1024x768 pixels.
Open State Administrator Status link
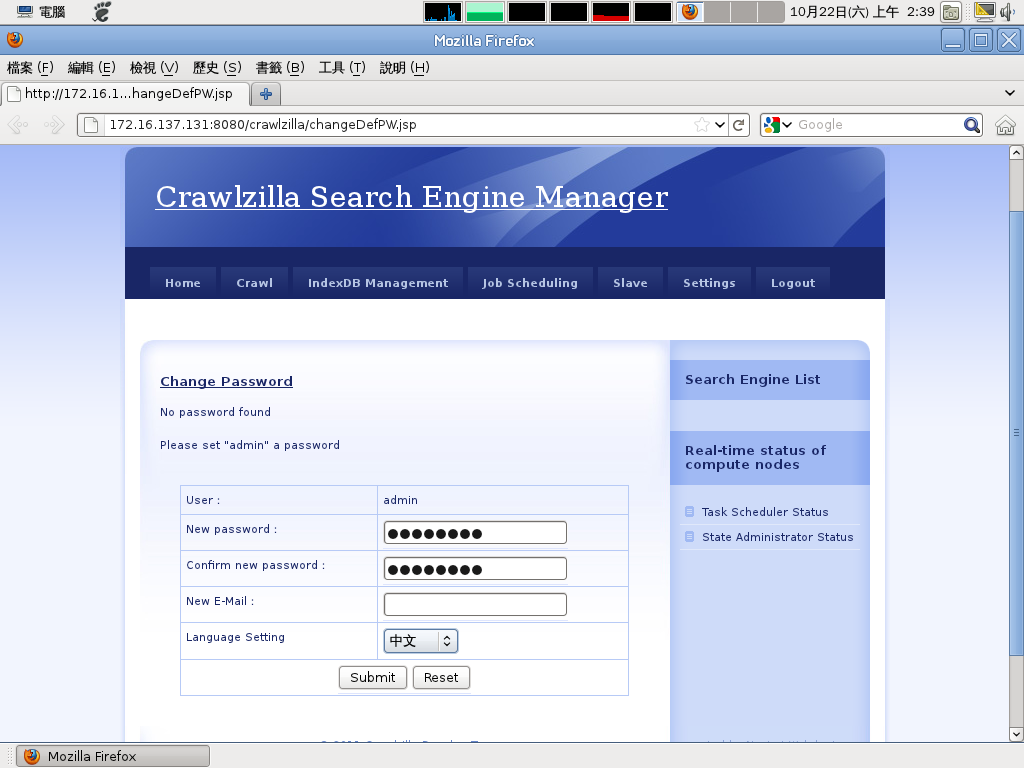point(777,537)
